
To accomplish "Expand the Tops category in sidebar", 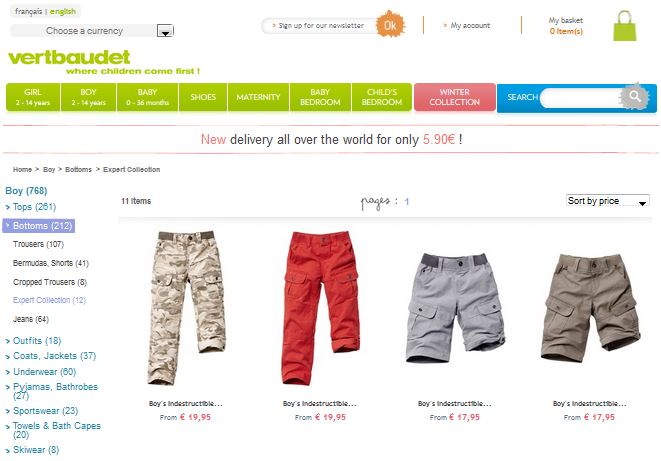I will click(34, 207).
